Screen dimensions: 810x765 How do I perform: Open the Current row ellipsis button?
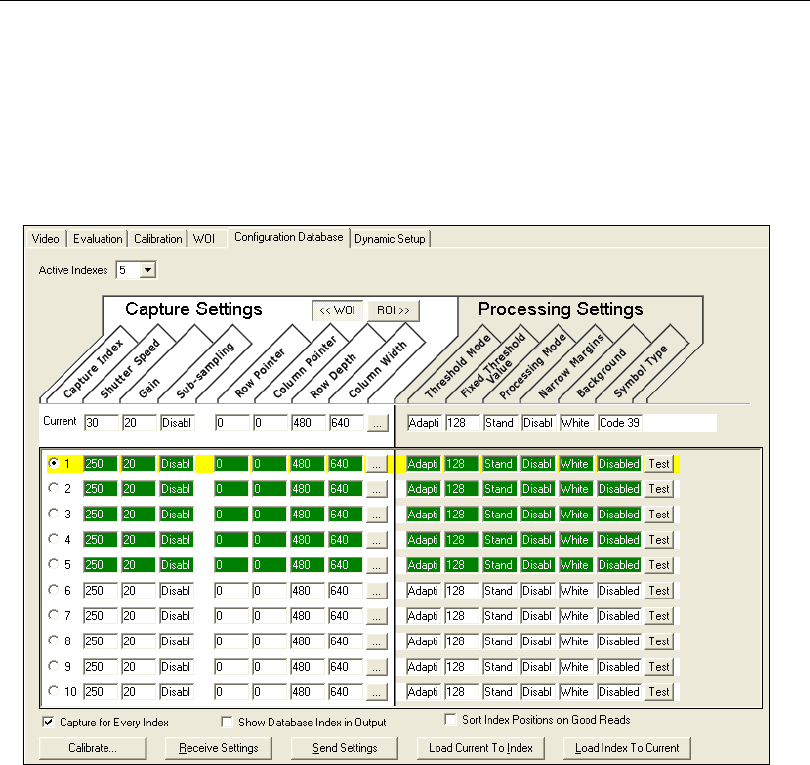coord(378,423)
